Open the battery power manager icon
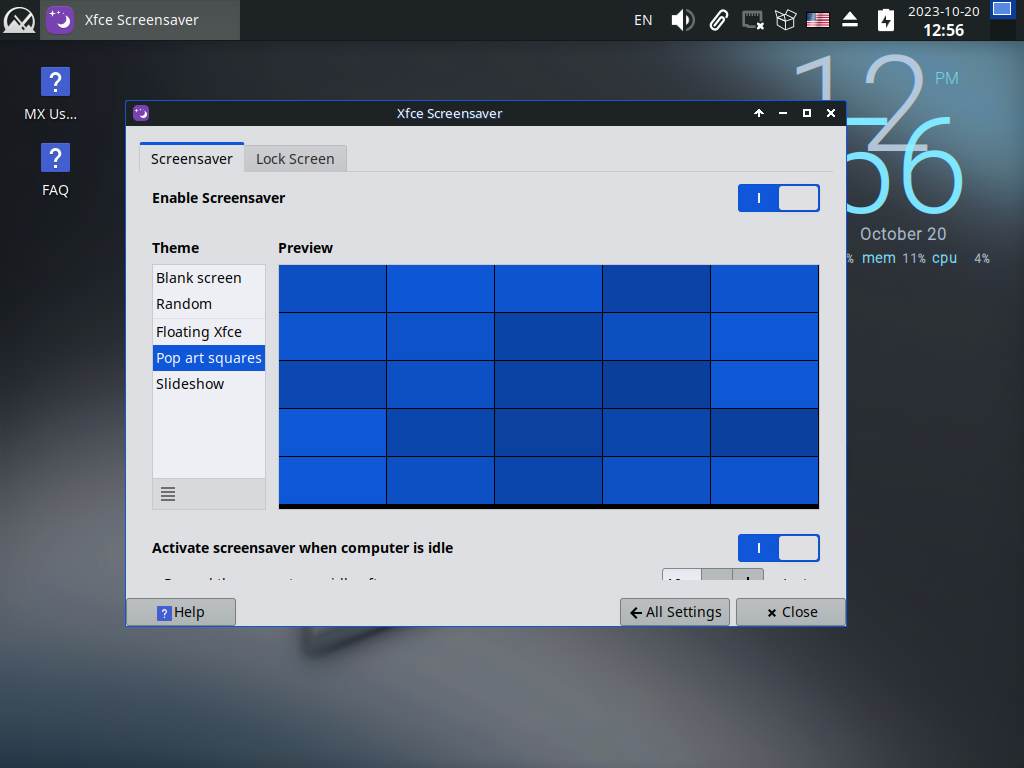The height and width of the screenshot is (768, 1024). pyautogui.click(x=885, y=20)
